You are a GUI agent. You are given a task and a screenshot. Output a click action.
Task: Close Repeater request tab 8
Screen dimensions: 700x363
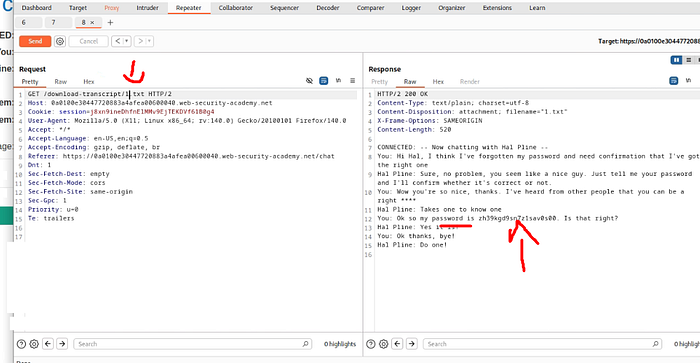92,22
